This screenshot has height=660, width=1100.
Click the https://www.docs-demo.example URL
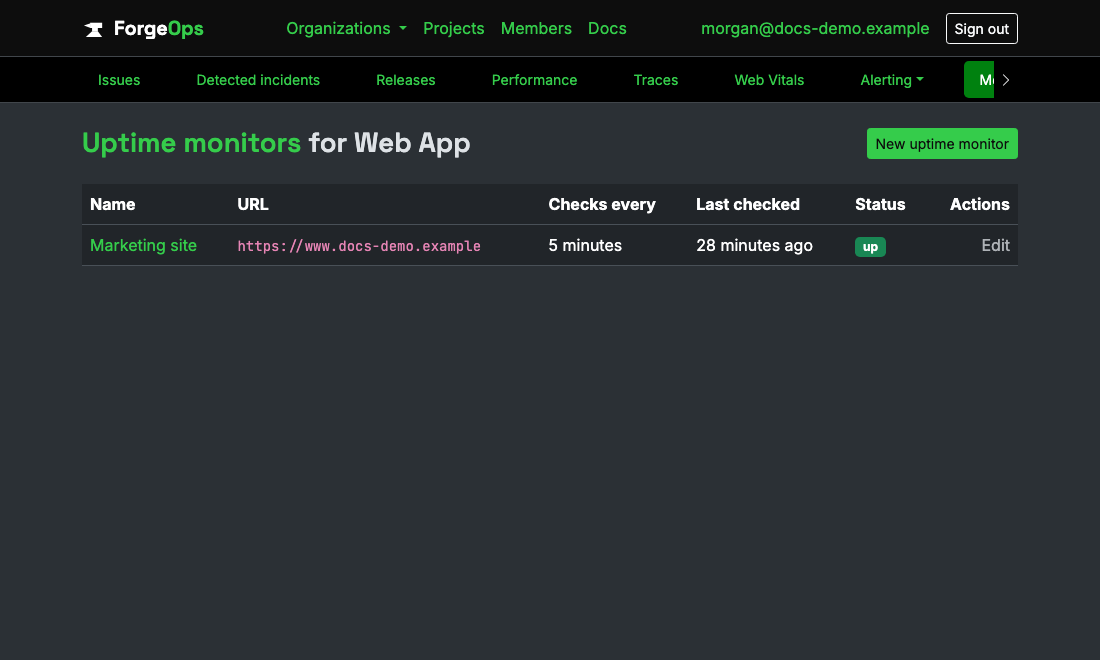(x=358, y=246)
